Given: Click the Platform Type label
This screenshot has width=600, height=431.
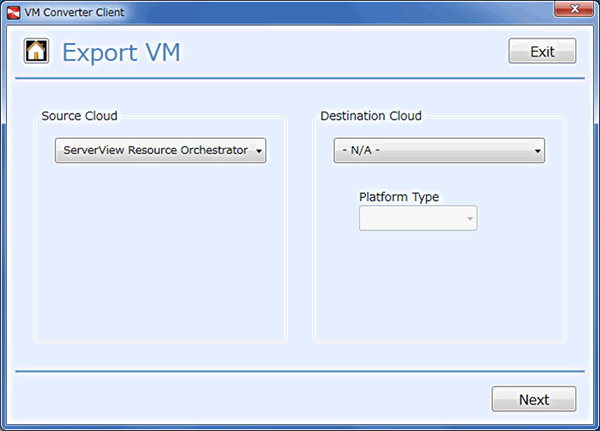Looking at the screenshot, I should click(399, 196).
